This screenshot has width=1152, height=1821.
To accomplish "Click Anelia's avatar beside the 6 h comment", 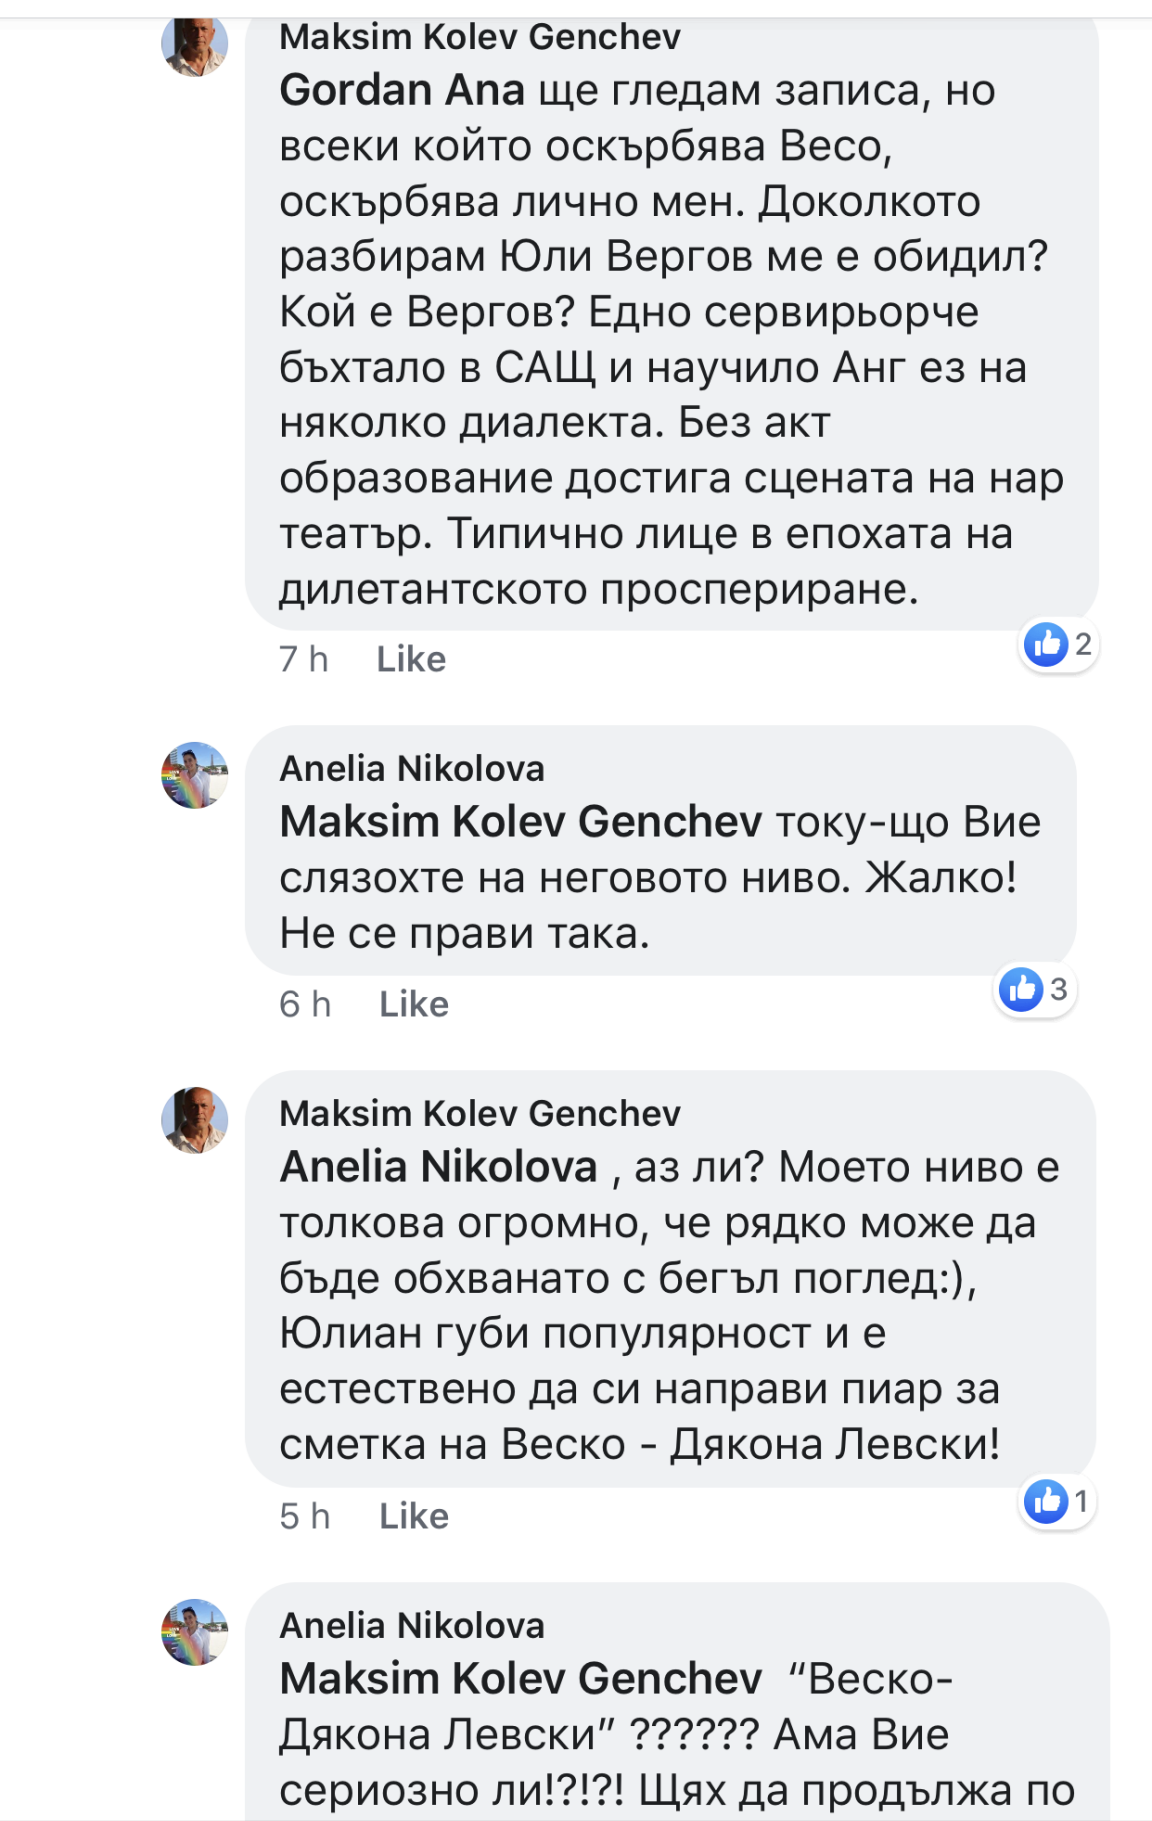I will coord(195,775).
